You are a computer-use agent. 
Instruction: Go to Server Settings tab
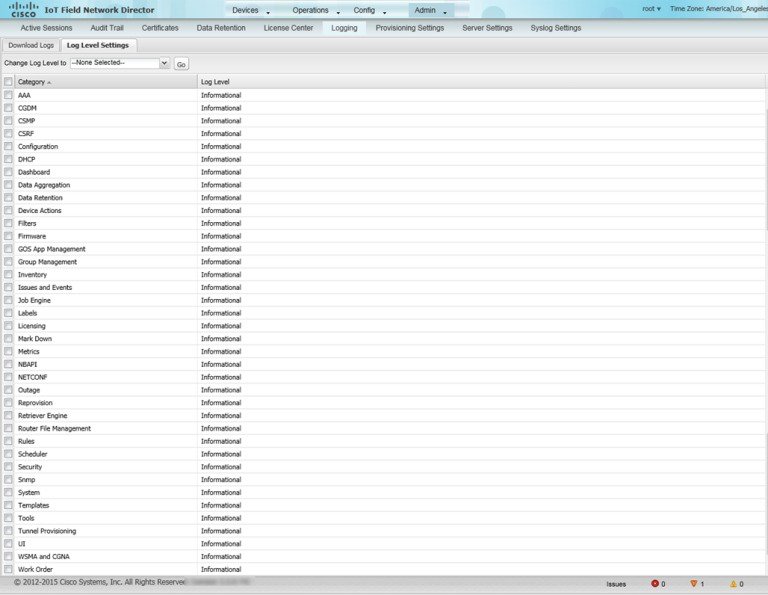tap(487, 28)
